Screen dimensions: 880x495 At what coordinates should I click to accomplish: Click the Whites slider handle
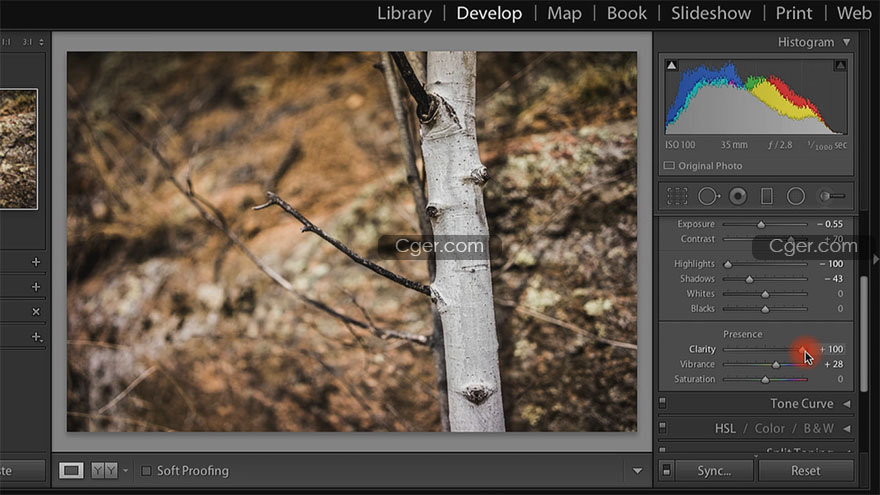coord(765,294)
